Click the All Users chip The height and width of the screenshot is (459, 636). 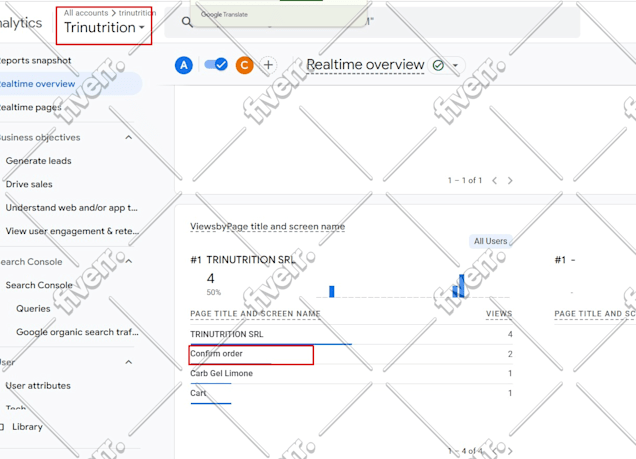pos(490,241)
